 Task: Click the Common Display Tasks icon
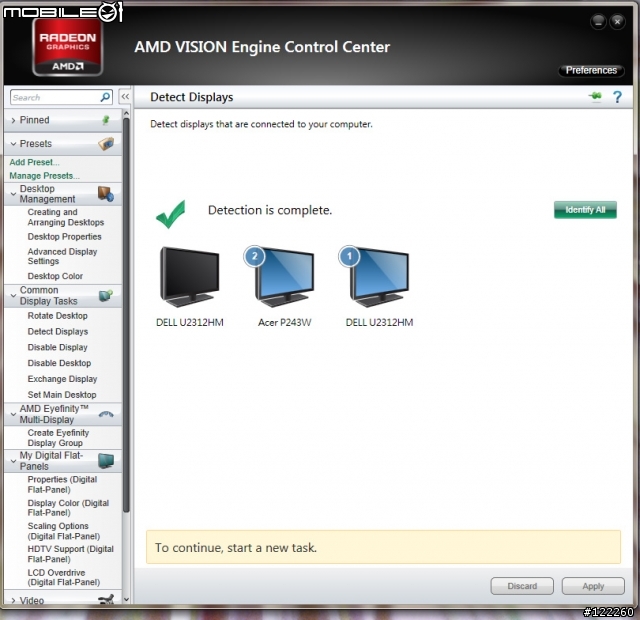tap(106, 295)
